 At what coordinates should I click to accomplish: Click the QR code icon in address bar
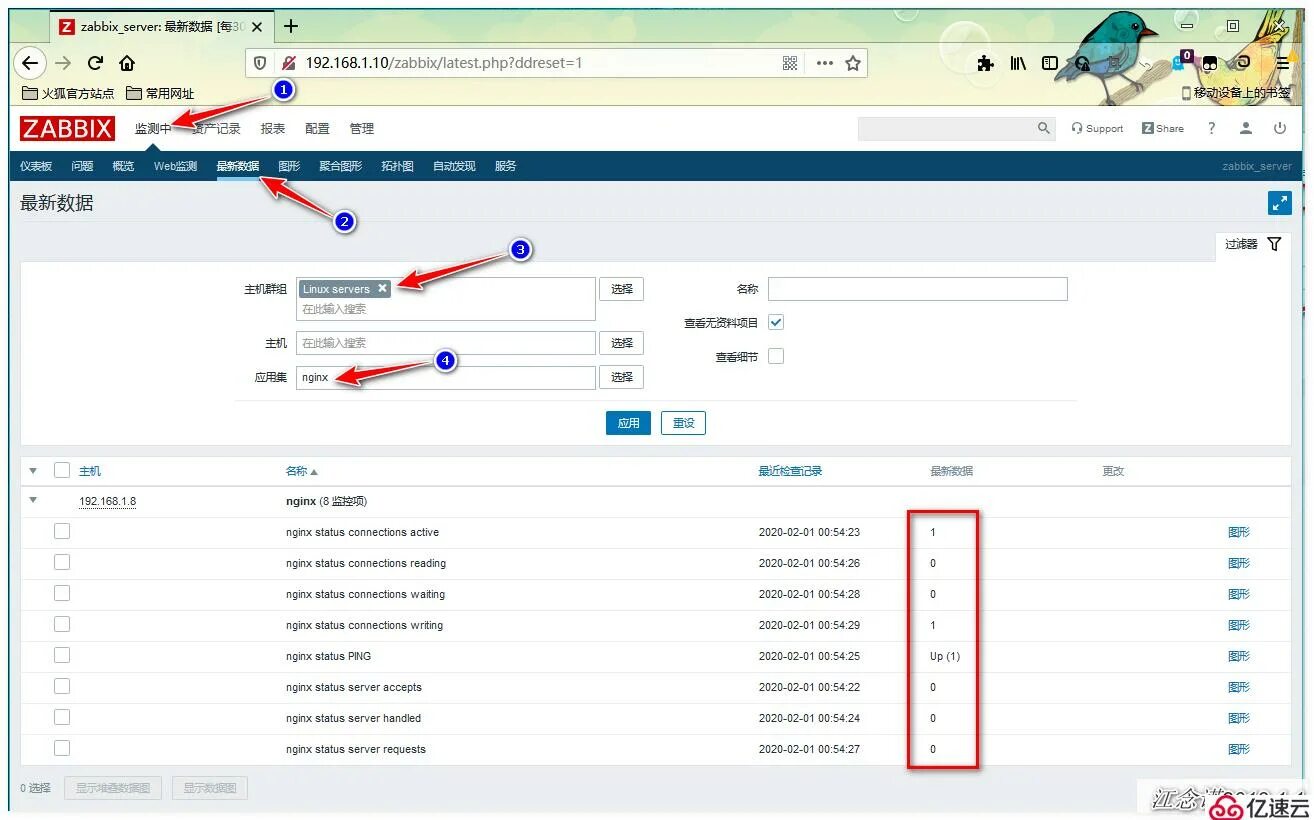790,63
